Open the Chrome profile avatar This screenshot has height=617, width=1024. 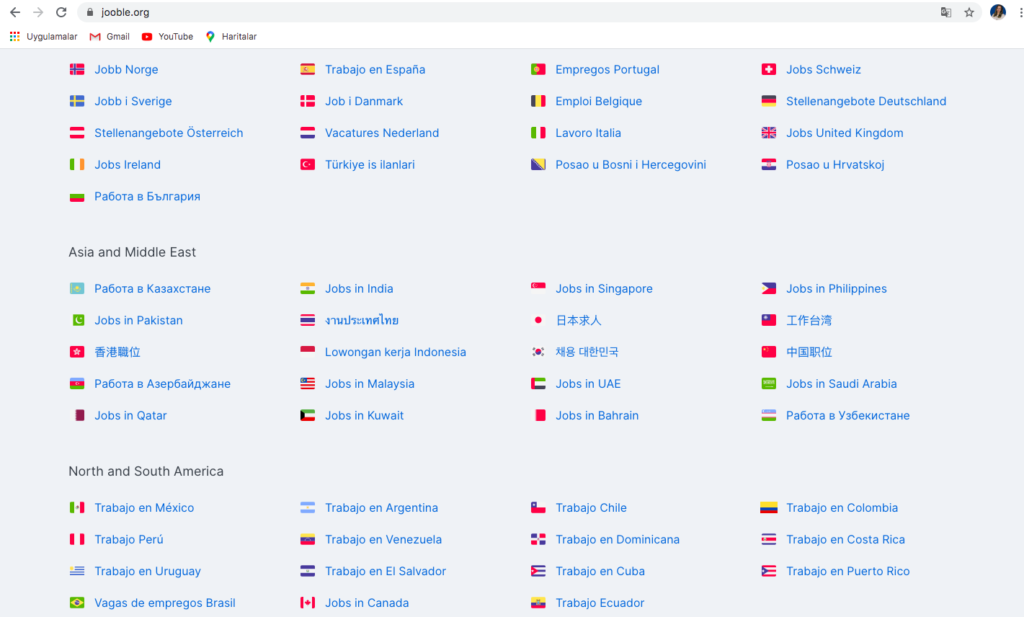997,12
